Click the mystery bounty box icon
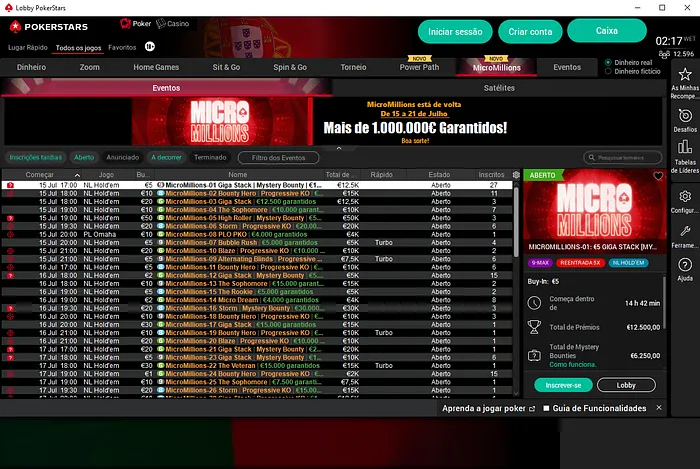This screenshot has height=469, width=700. click(x=534, y=356)
